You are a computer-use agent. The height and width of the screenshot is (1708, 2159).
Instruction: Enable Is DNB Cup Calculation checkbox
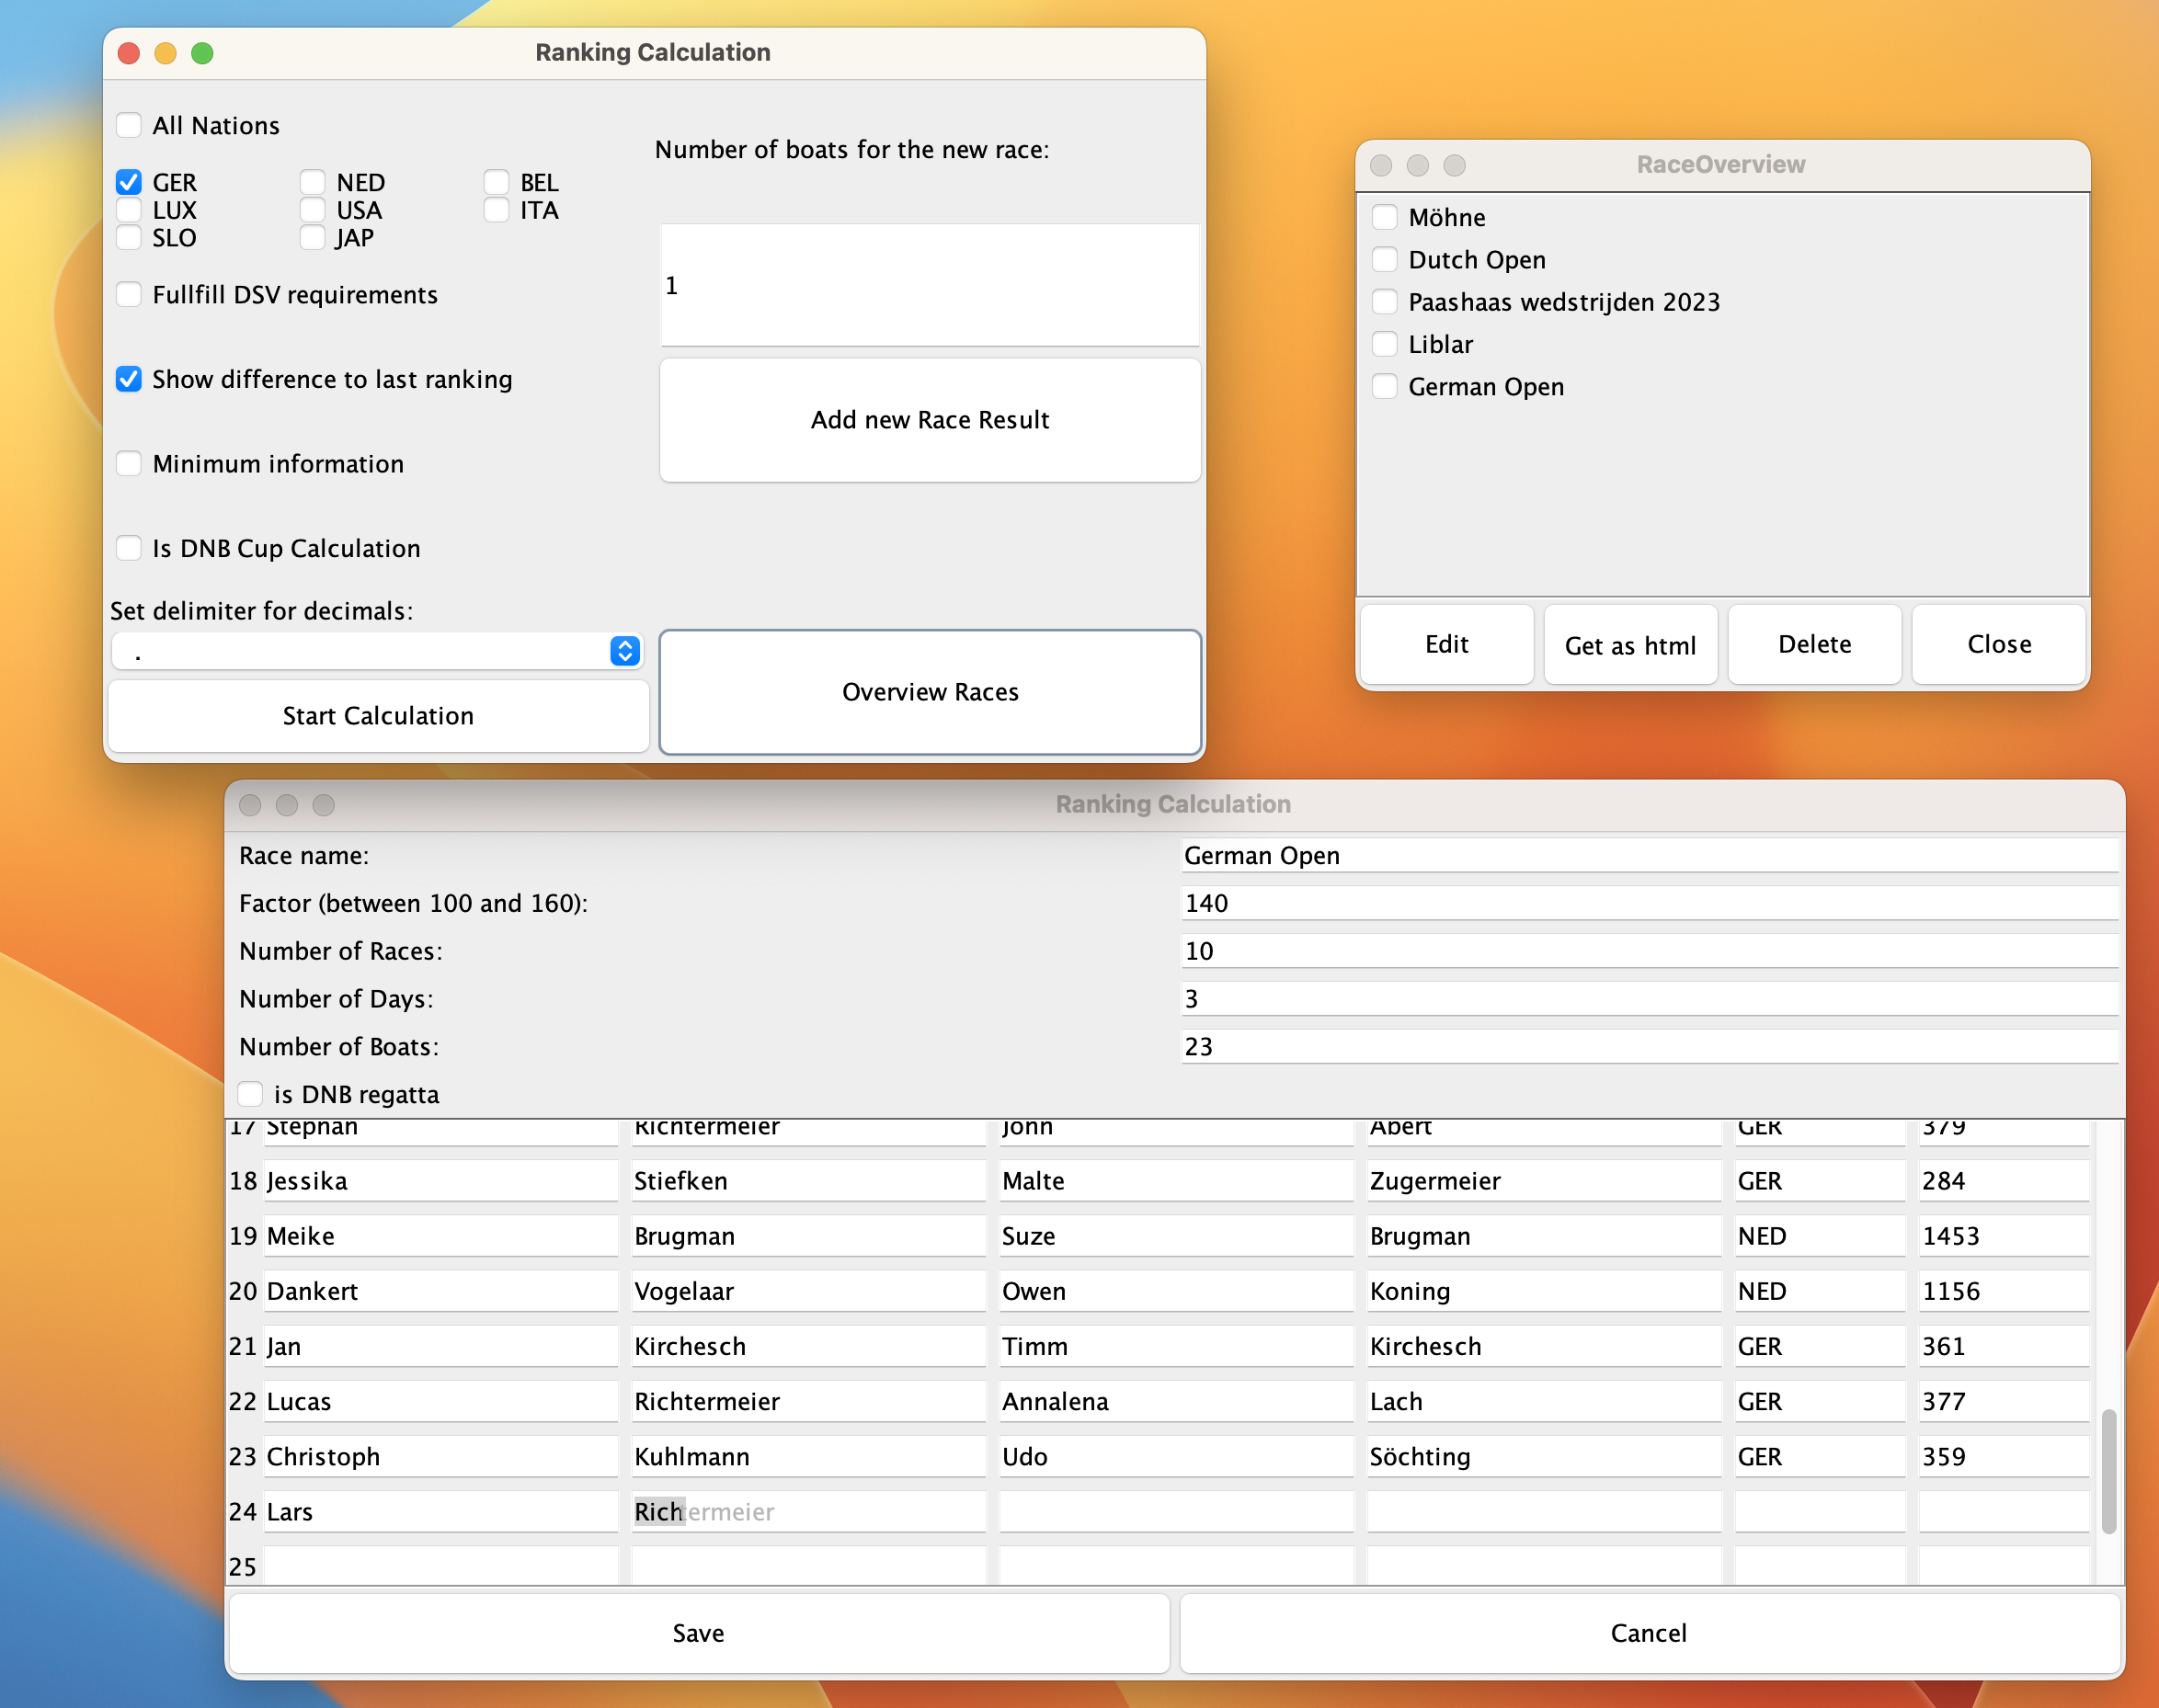point(129,548)
